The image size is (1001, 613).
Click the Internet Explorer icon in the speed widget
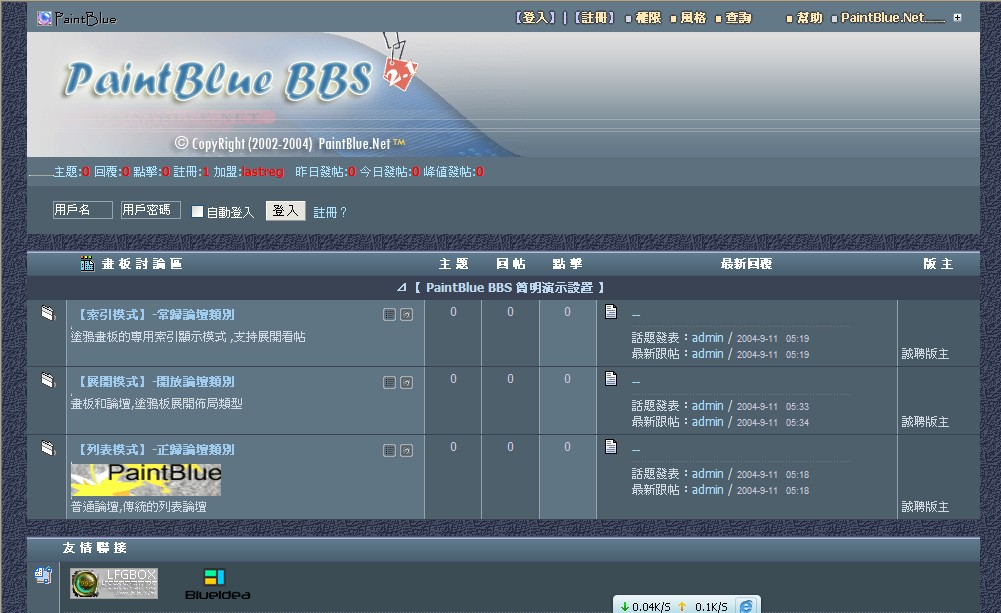click(x=746, y=605)
